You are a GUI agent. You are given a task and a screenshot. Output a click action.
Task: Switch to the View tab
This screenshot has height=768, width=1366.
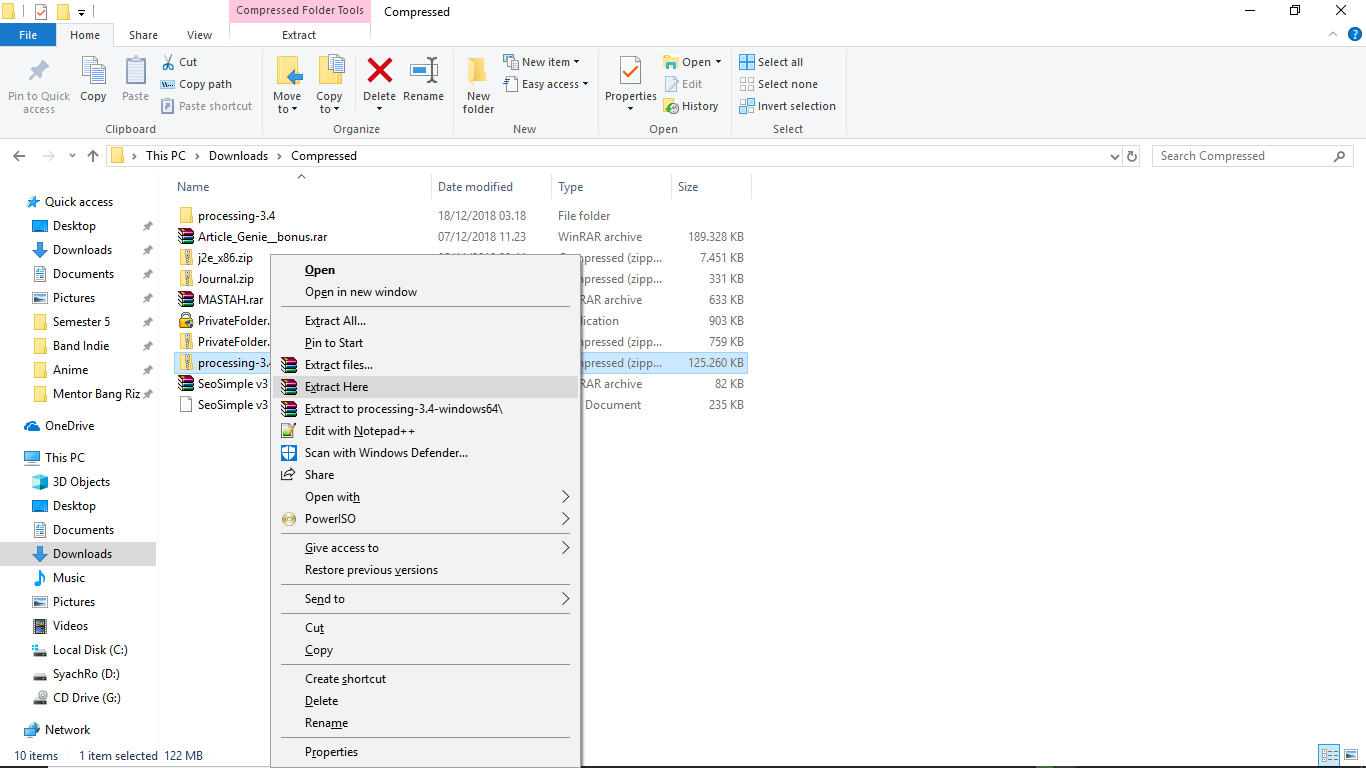coord(199,34)
